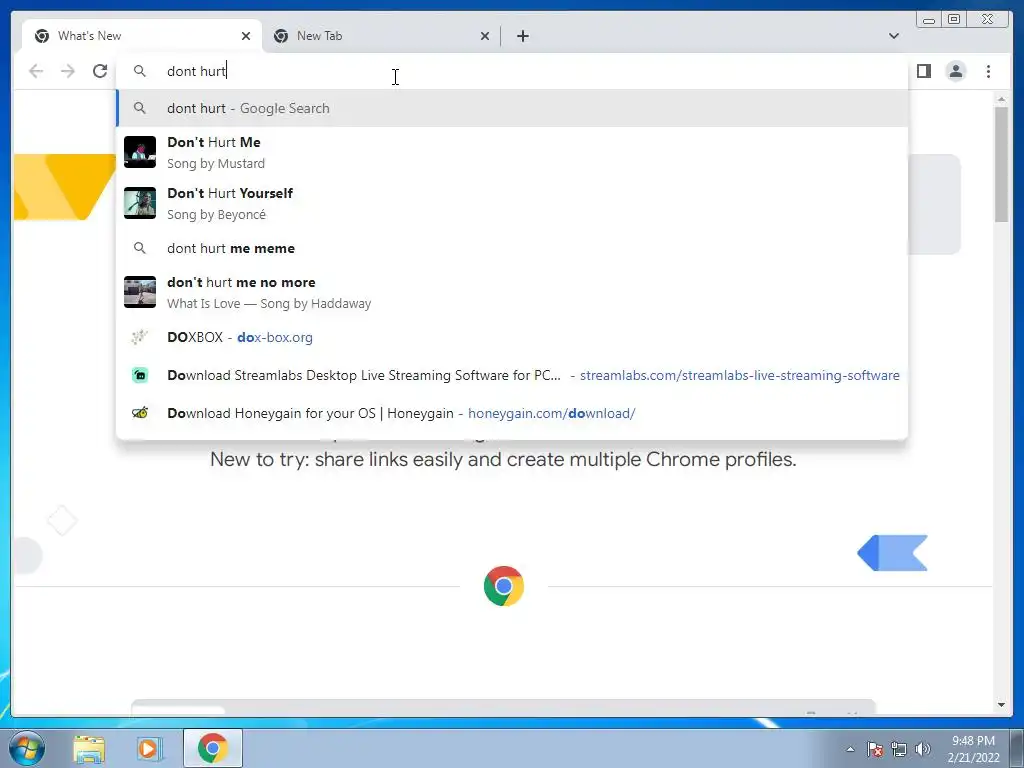Open the side panel icon in toolbar
1024x768 pixels.
coord(923,71)
